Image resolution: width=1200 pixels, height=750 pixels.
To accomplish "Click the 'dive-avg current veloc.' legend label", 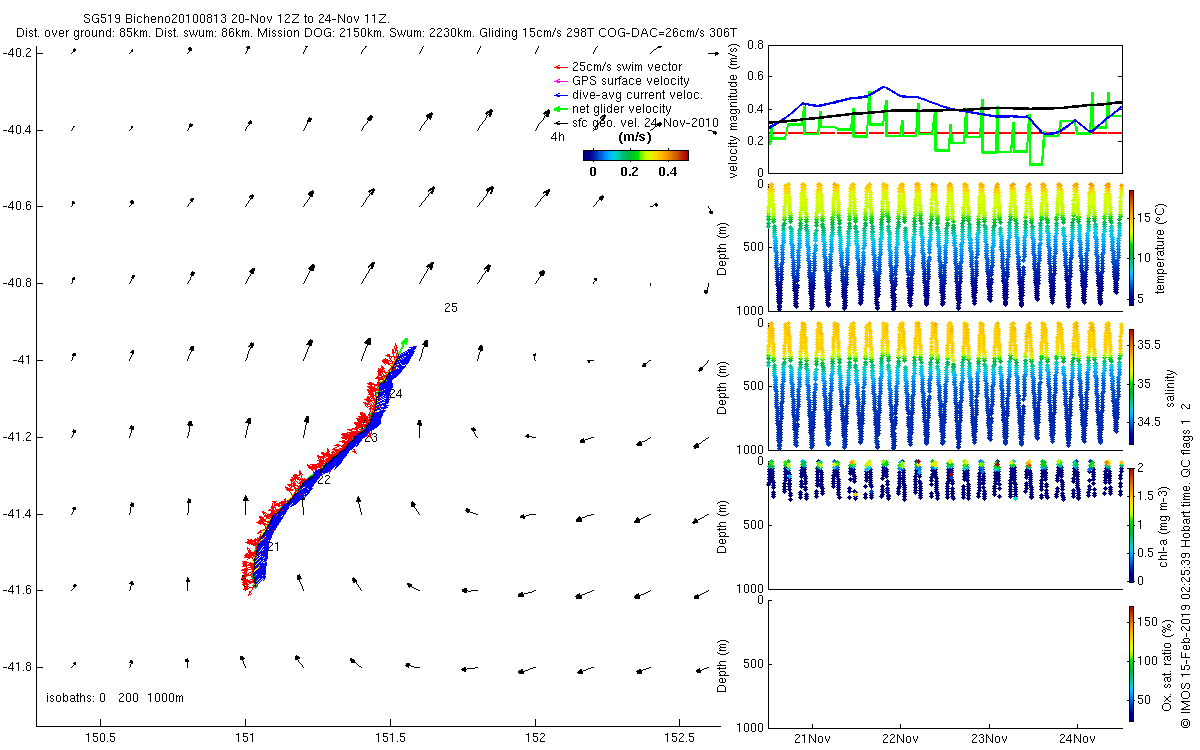I will point(637,95).
